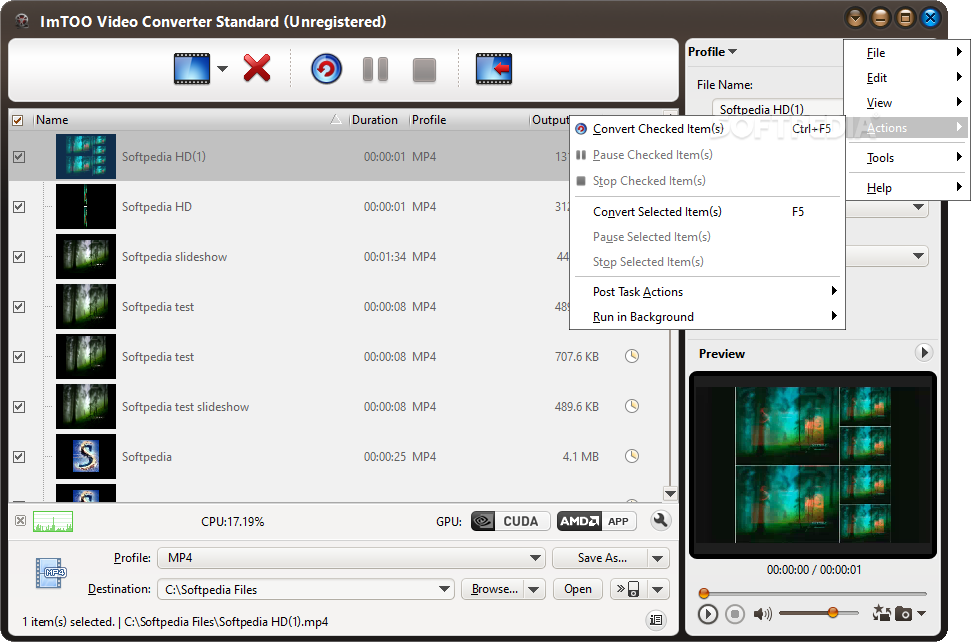Choose Convert Selected Item(s) menu entry
Screen dimensions: 971x642
pyautogui.click(x=707, y=212)
